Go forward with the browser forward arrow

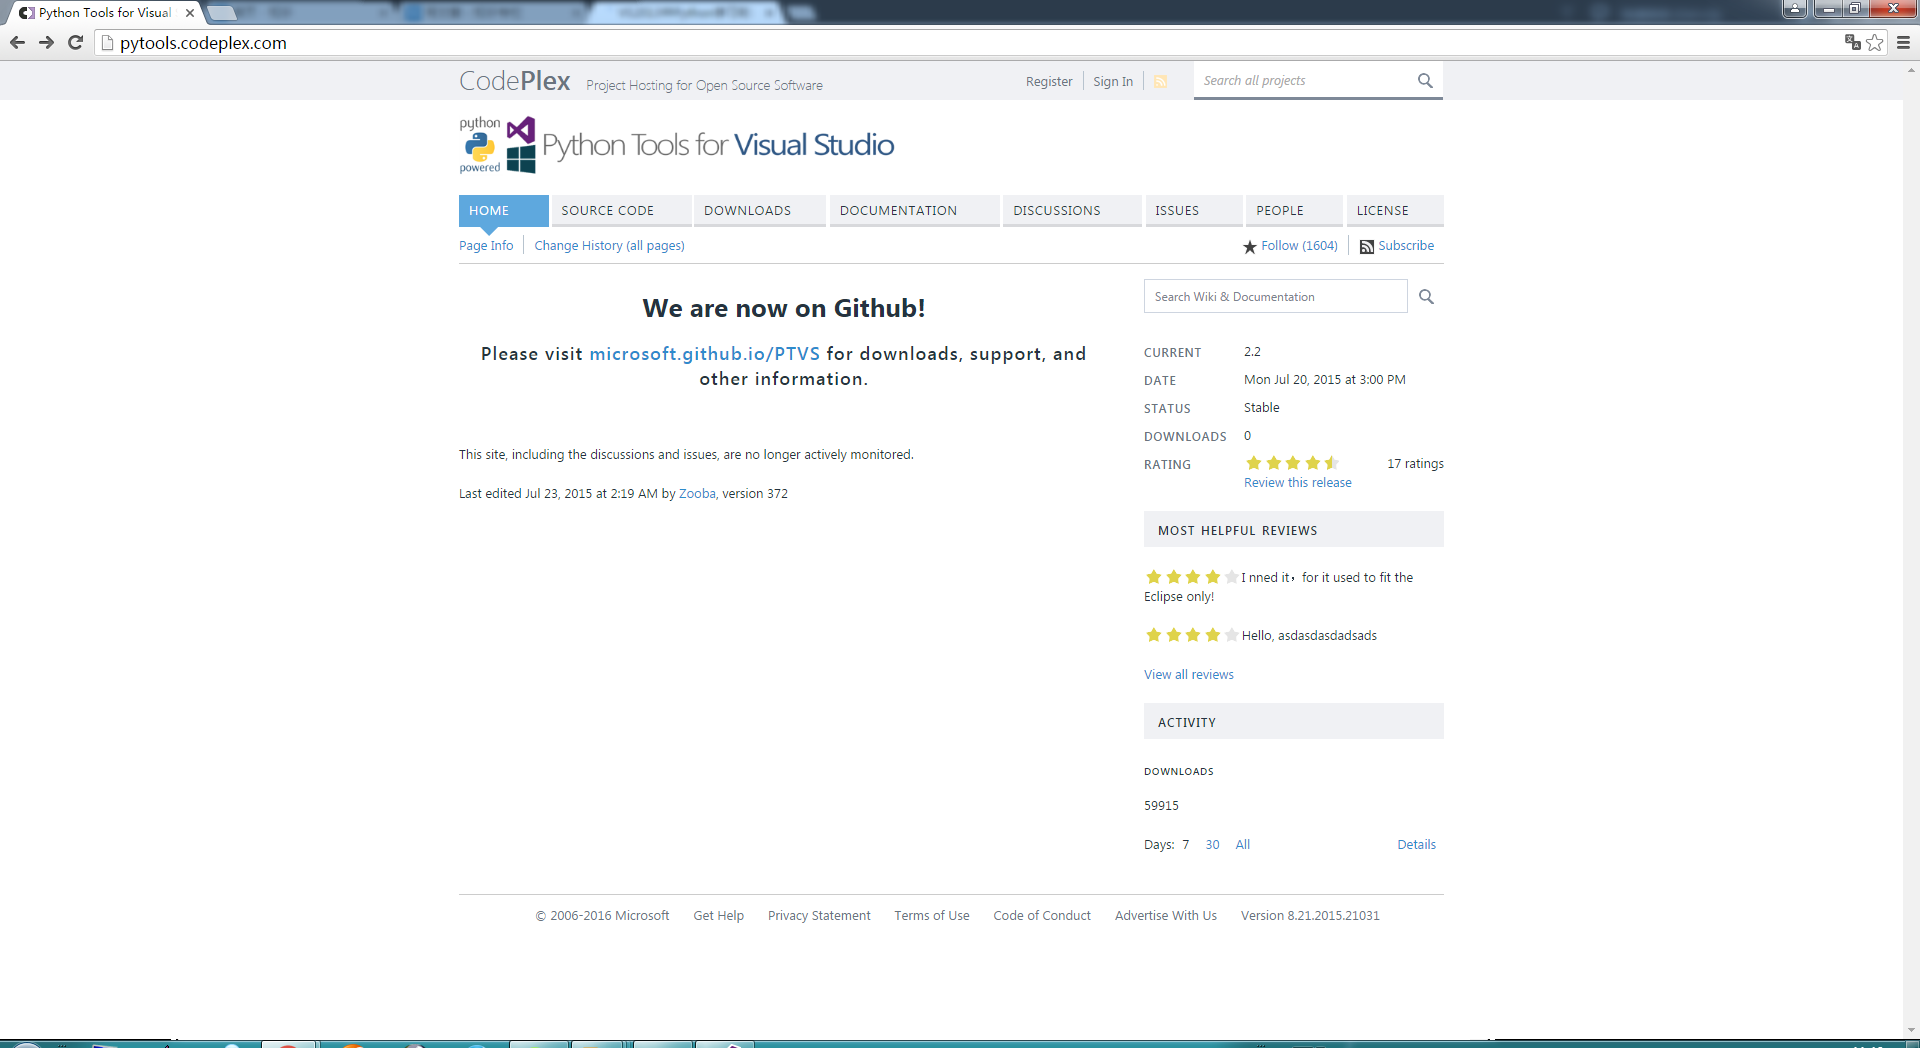coord(46,42)
